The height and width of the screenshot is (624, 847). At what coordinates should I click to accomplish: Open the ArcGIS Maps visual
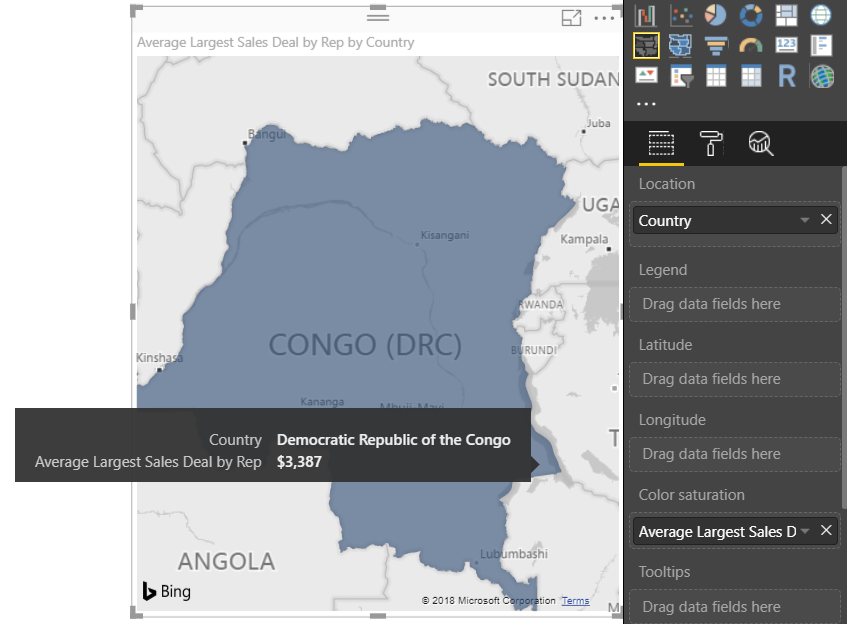(821, 75)
